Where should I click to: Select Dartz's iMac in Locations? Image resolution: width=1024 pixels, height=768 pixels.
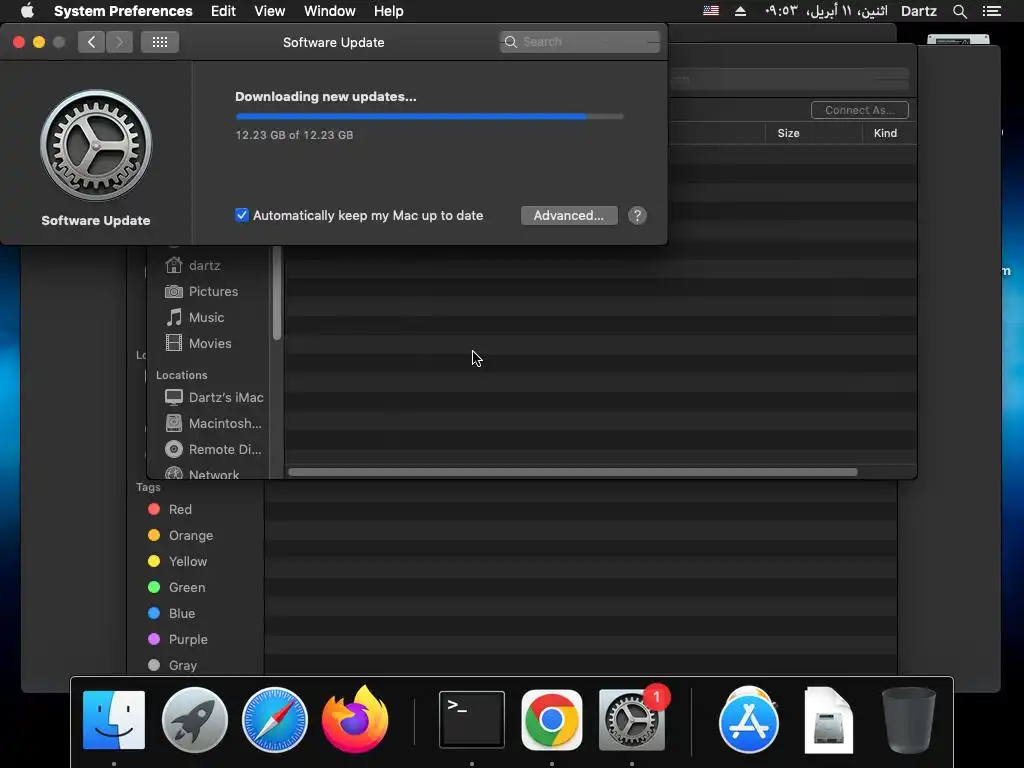point(225,397)
